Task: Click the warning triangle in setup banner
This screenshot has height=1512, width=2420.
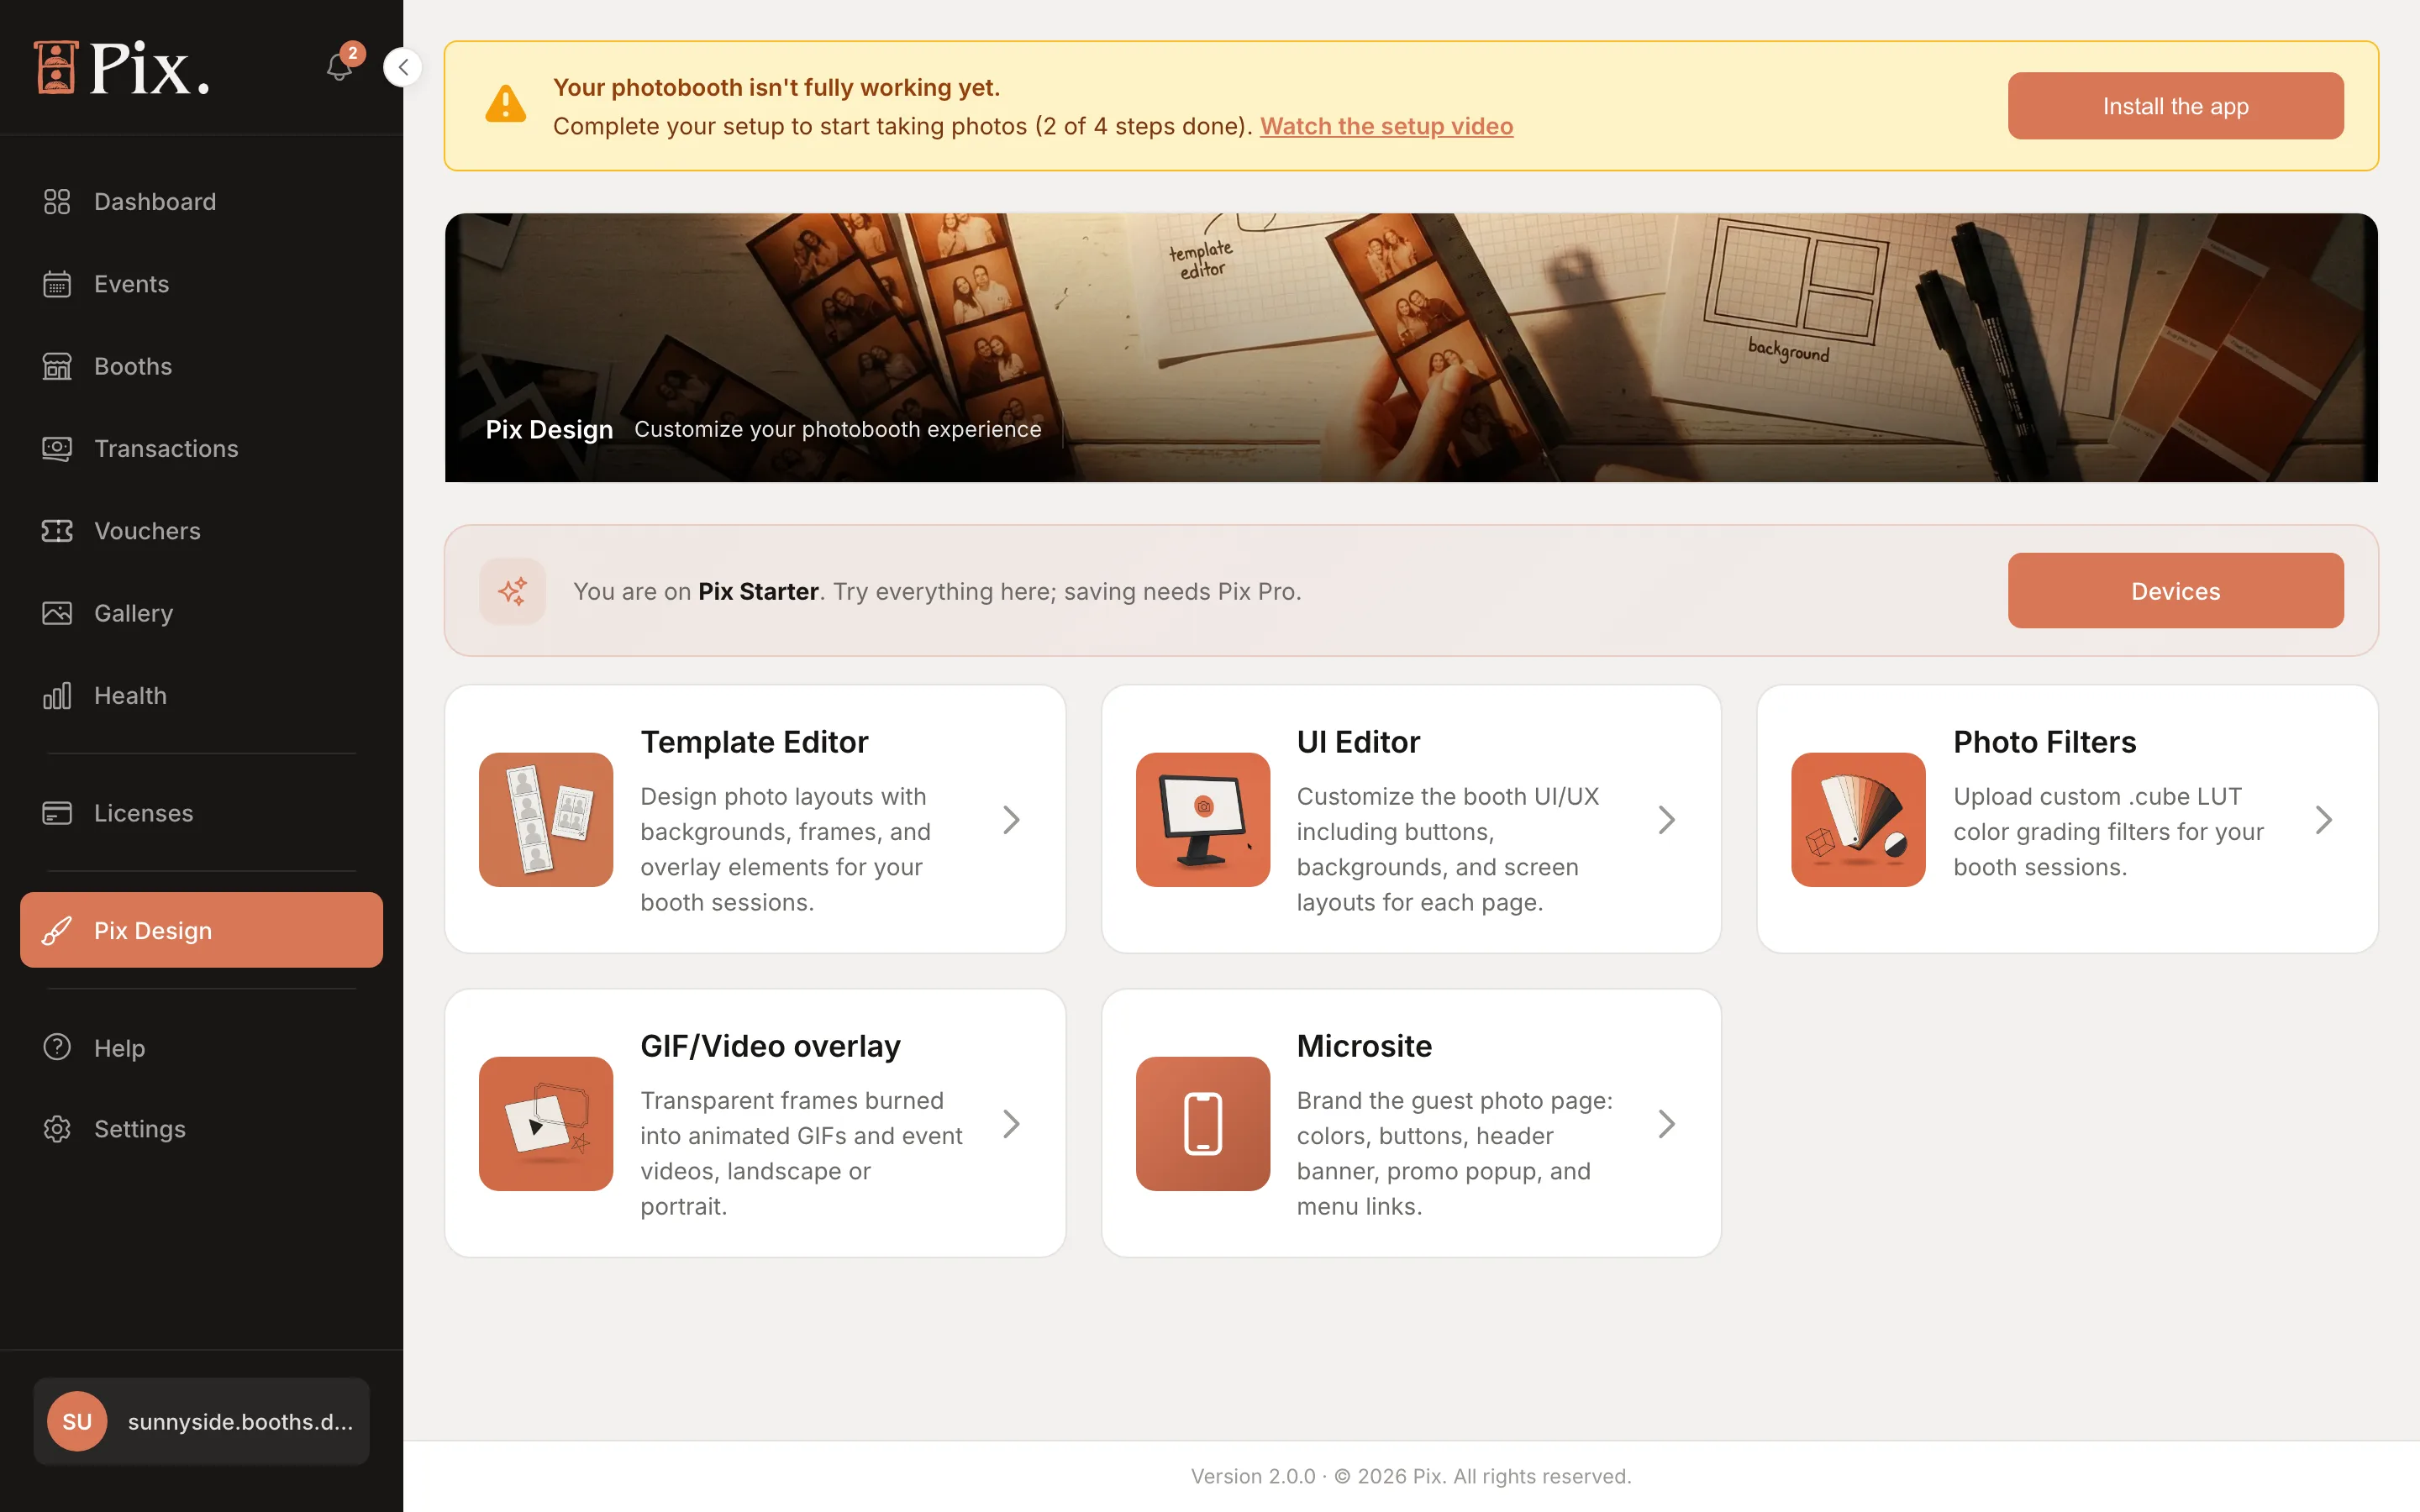Action: [506, 104]
